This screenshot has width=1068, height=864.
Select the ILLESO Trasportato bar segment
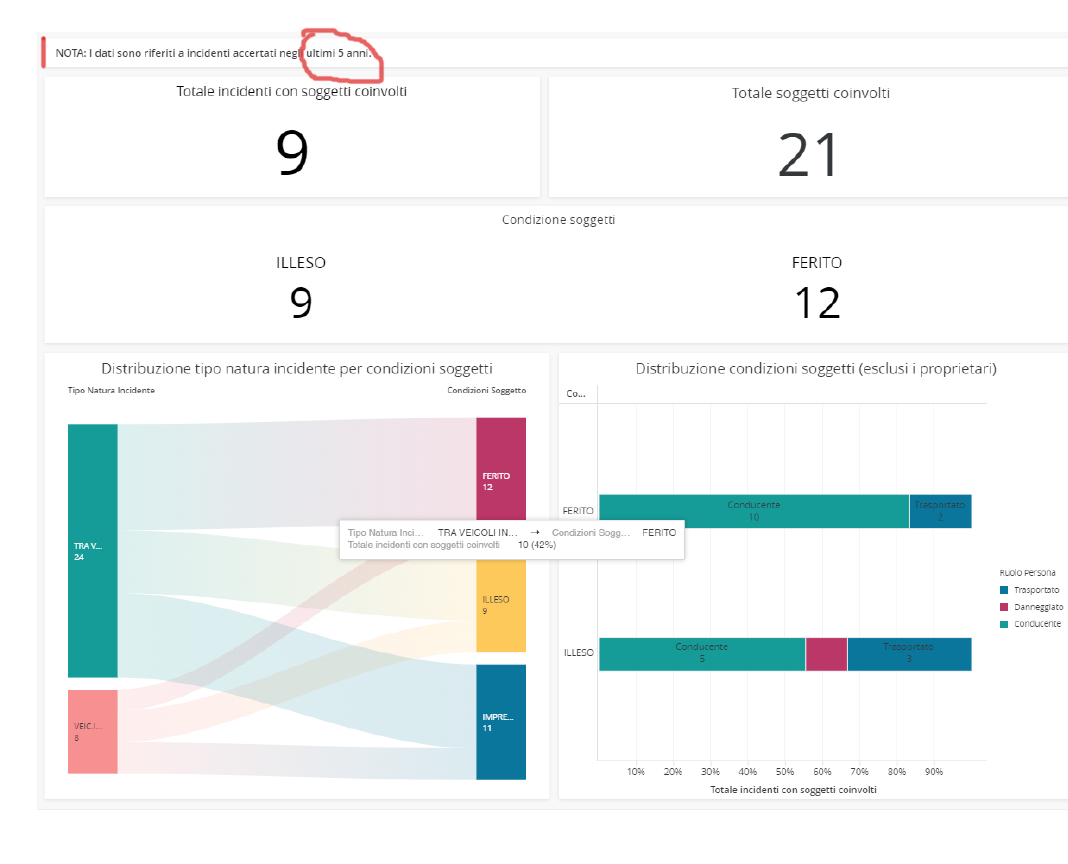(909, 654)
